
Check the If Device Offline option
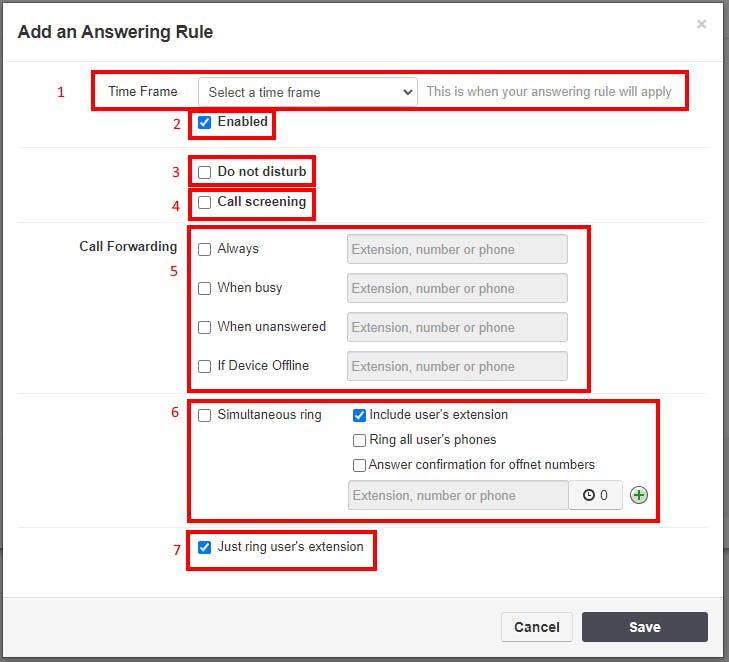click(205, 367)
